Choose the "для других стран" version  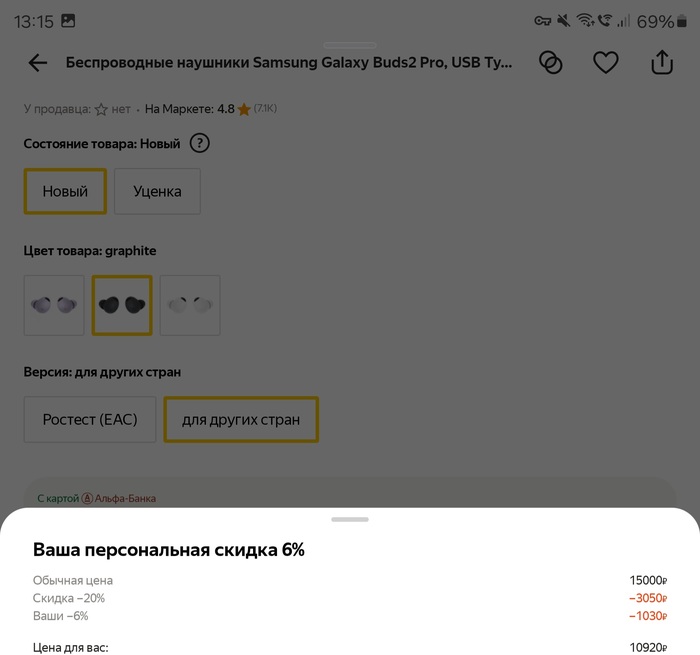click(241, 419)
